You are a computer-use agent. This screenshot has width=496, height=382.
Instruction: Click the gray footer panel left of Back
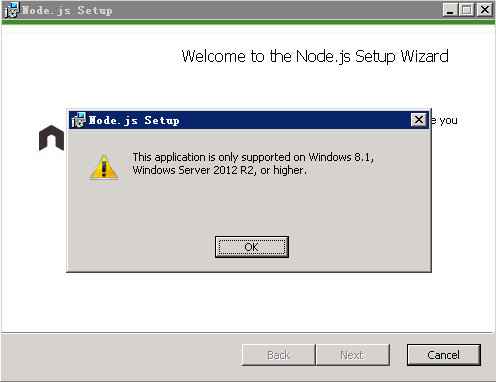122,357
